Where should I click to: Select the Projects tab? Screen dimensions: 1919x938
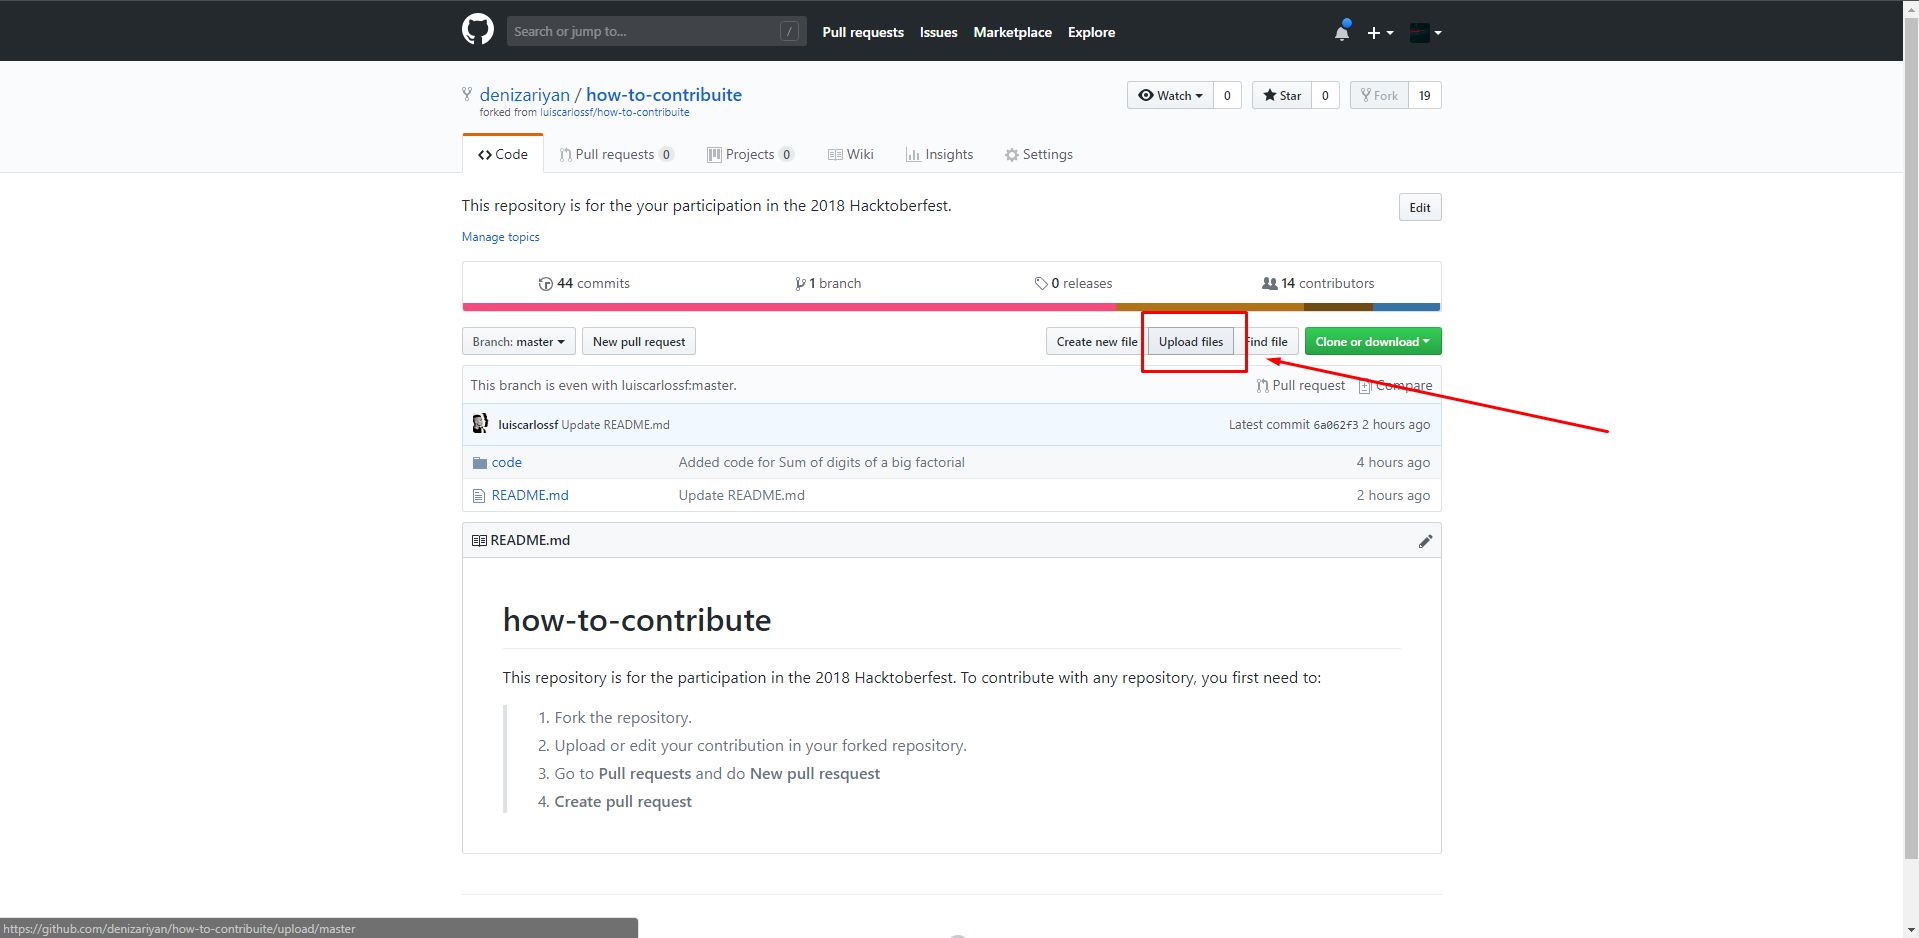point(750,154)
